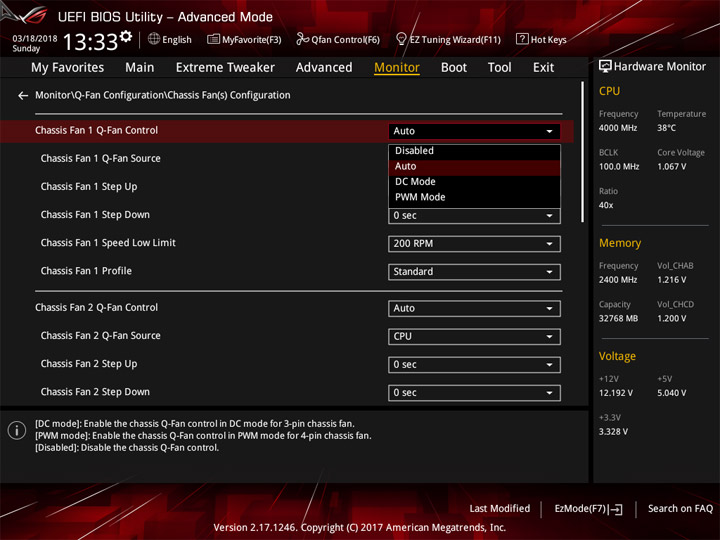Open MyFavorite(F3) button label
This screenshot has width=720, height=540.
click(x=252, y=40)
